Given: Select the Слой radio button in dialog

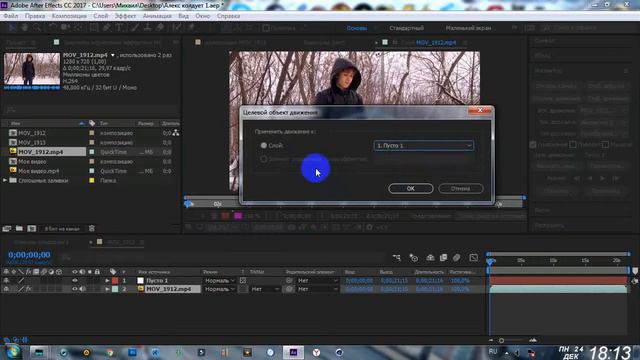Looking at the screenshot, I should pos(264,145).
